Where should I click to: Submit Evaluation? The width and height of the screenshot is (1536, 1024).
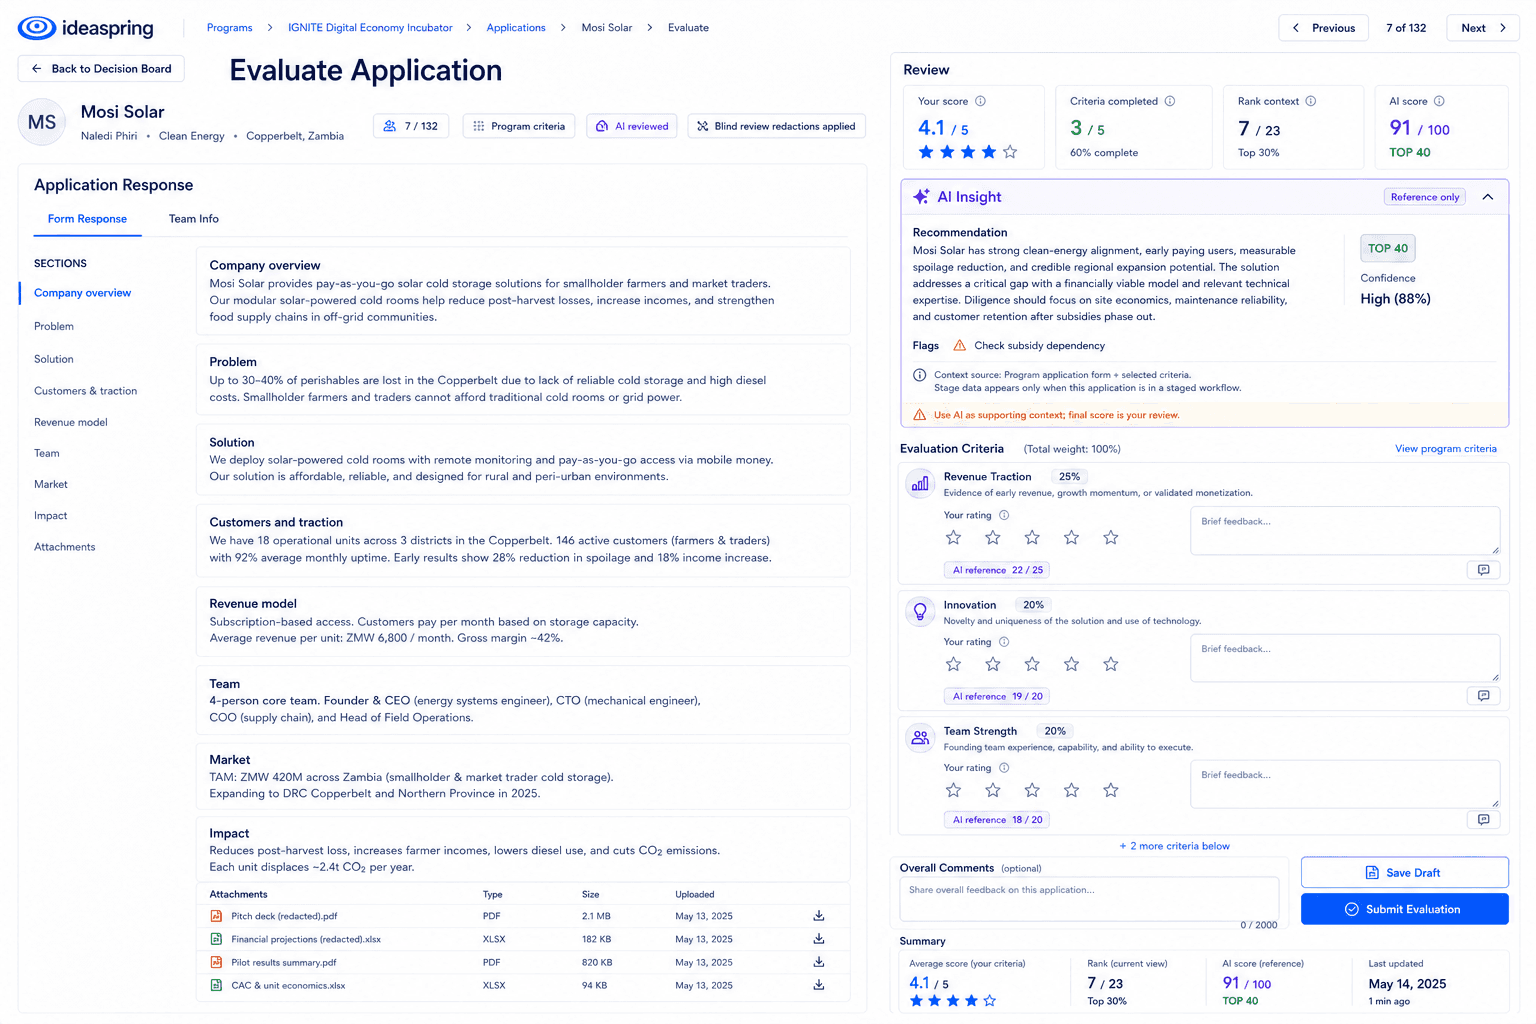tap(1404, 909)
